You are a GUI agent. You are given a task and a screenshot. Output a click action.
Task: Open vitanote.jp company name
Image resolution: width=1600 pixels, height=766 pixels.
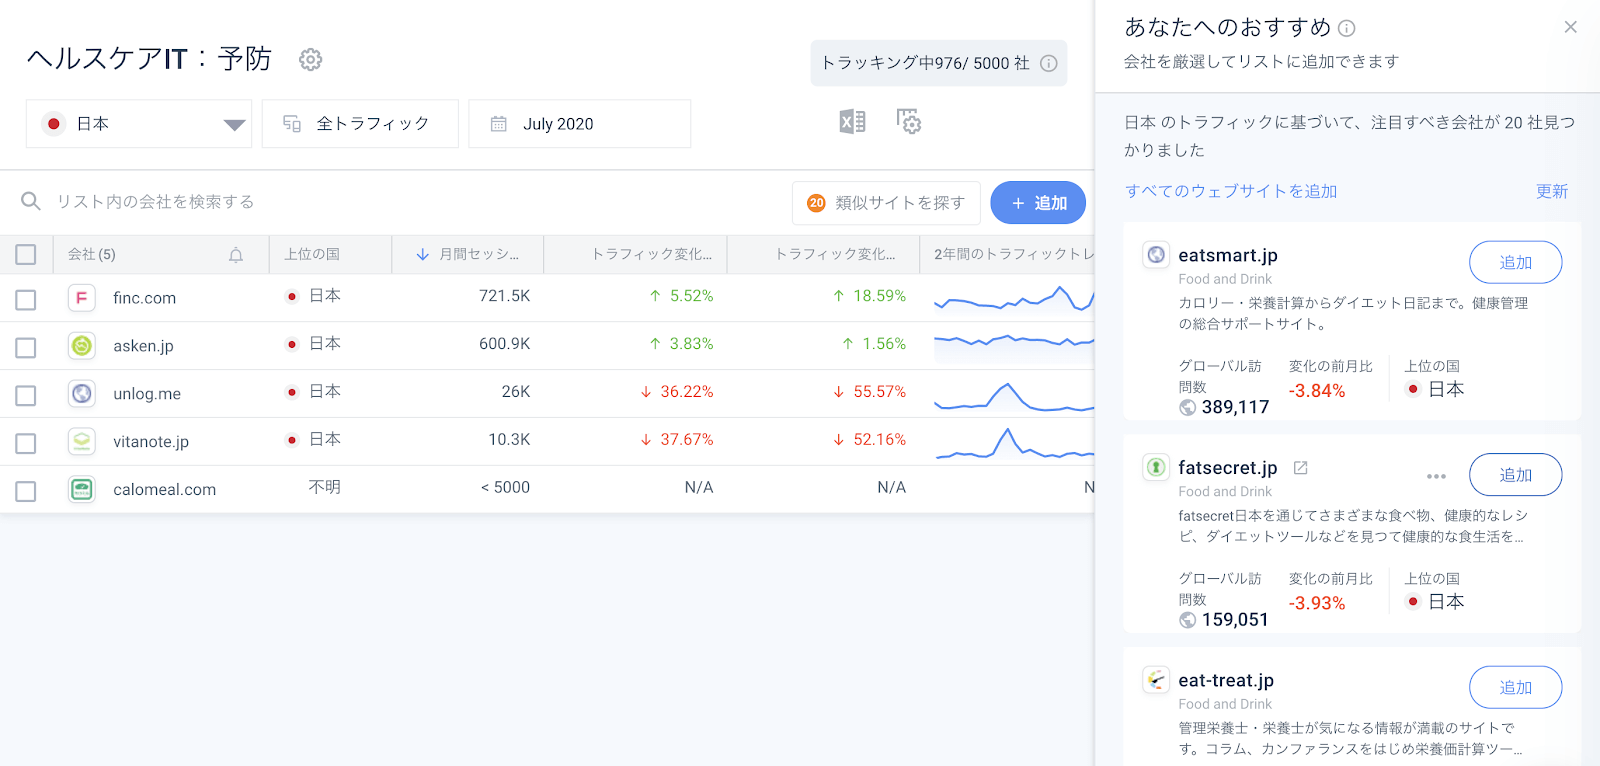point(151,441)
